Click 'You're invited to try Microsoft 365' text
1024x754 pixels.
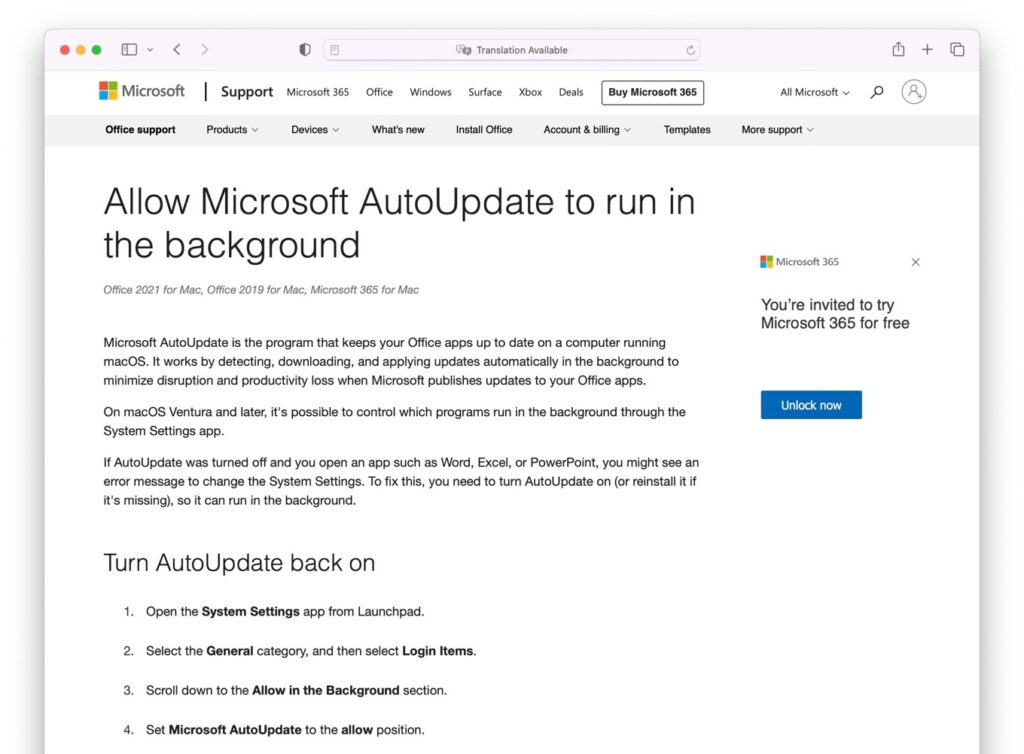point(835,314)
